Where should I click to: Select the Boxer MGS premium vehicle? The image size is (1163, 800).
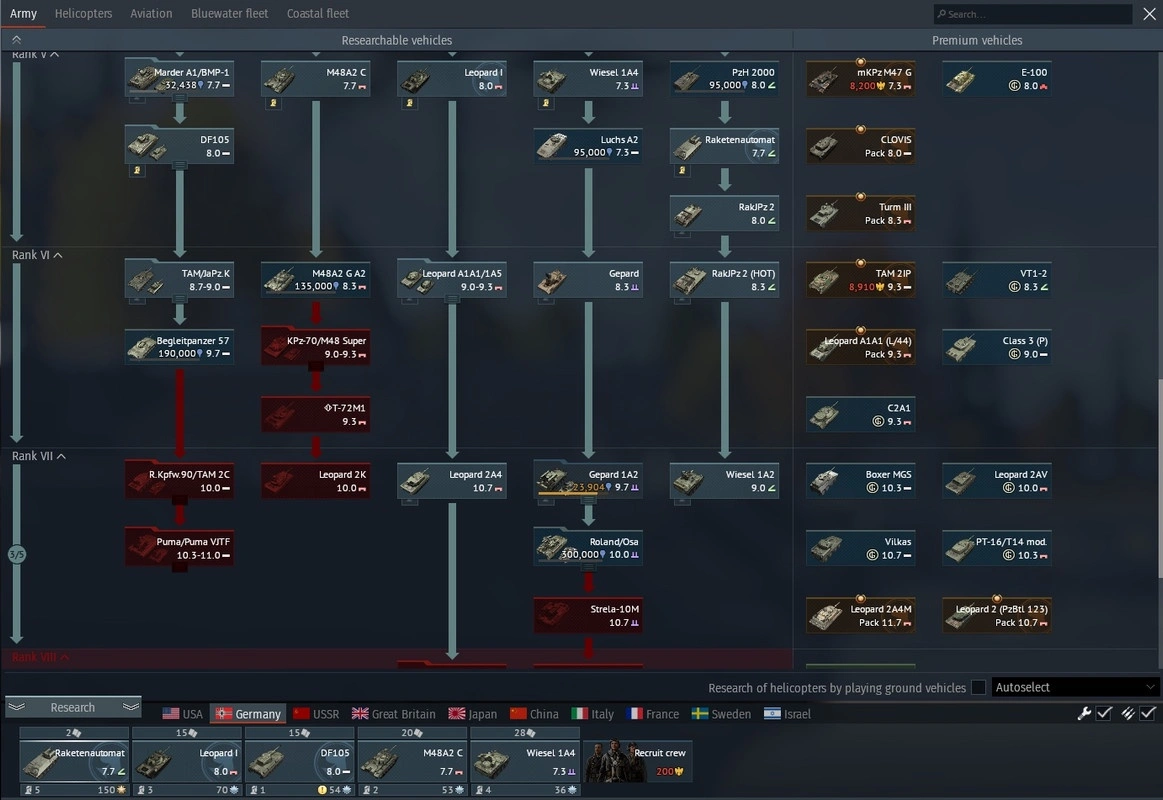[x=860, y=481]
